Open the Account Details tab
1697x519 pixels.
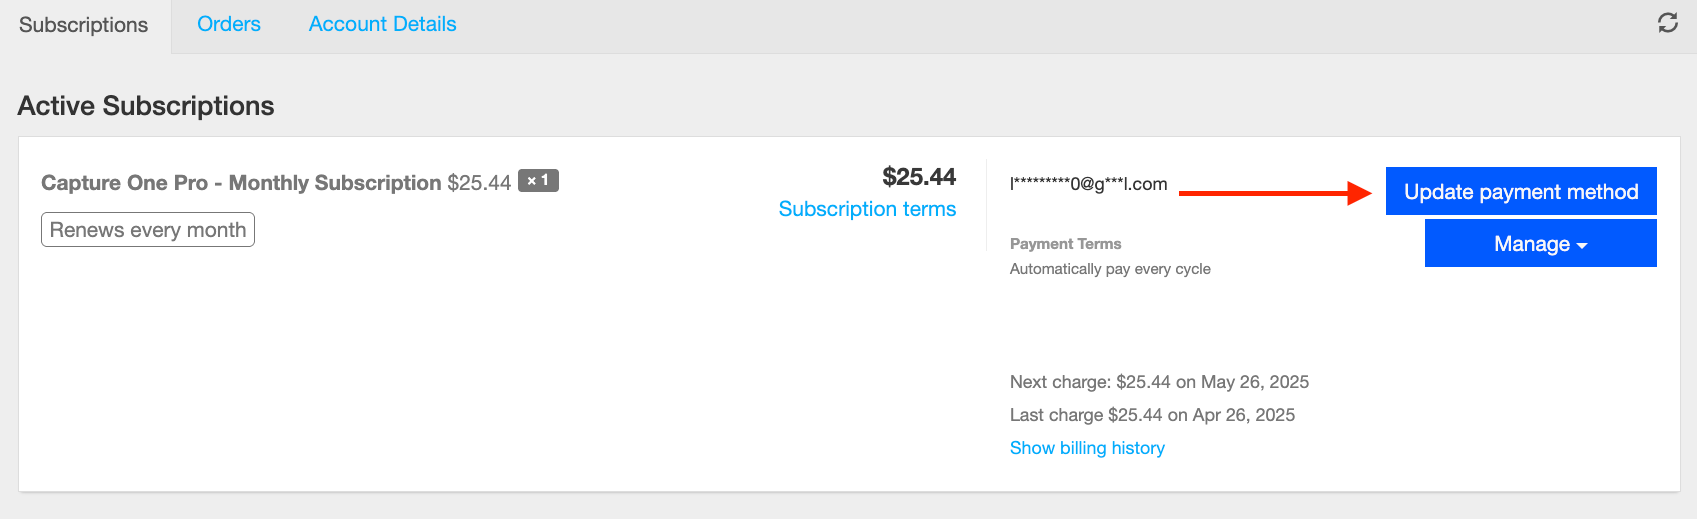click(x=382, y=24)
